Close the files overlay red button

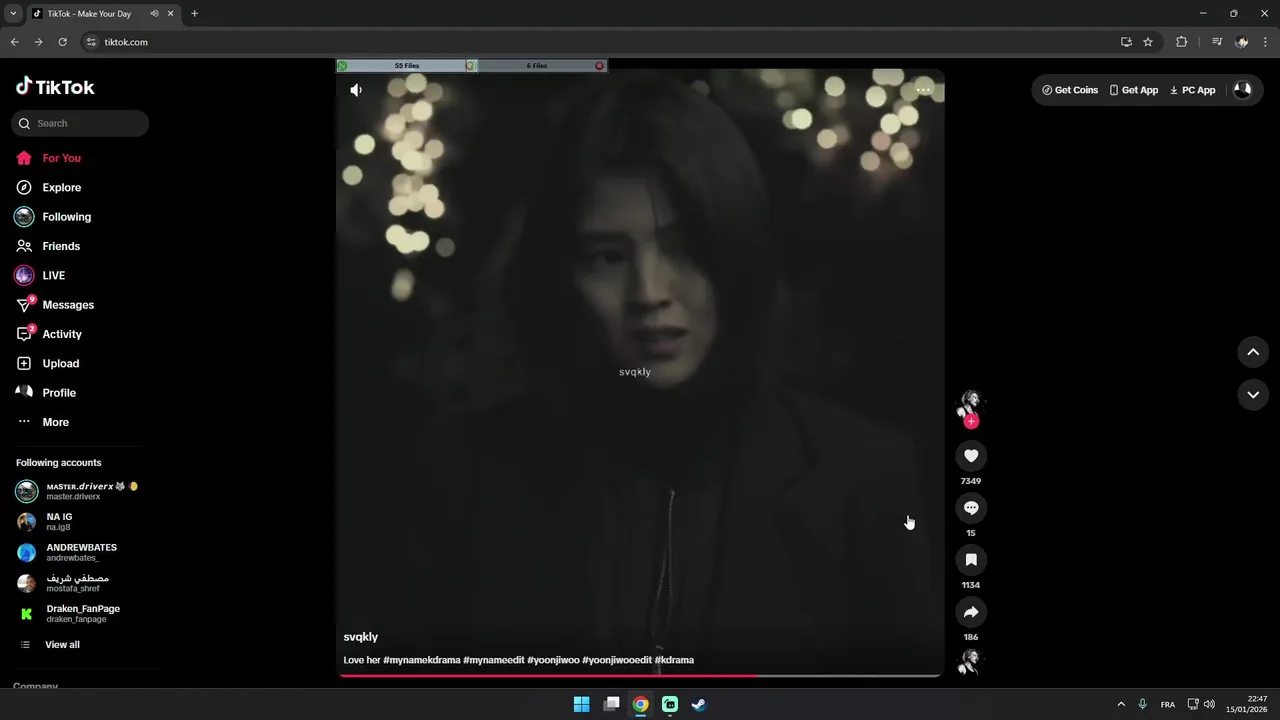(x=600, y=66)
